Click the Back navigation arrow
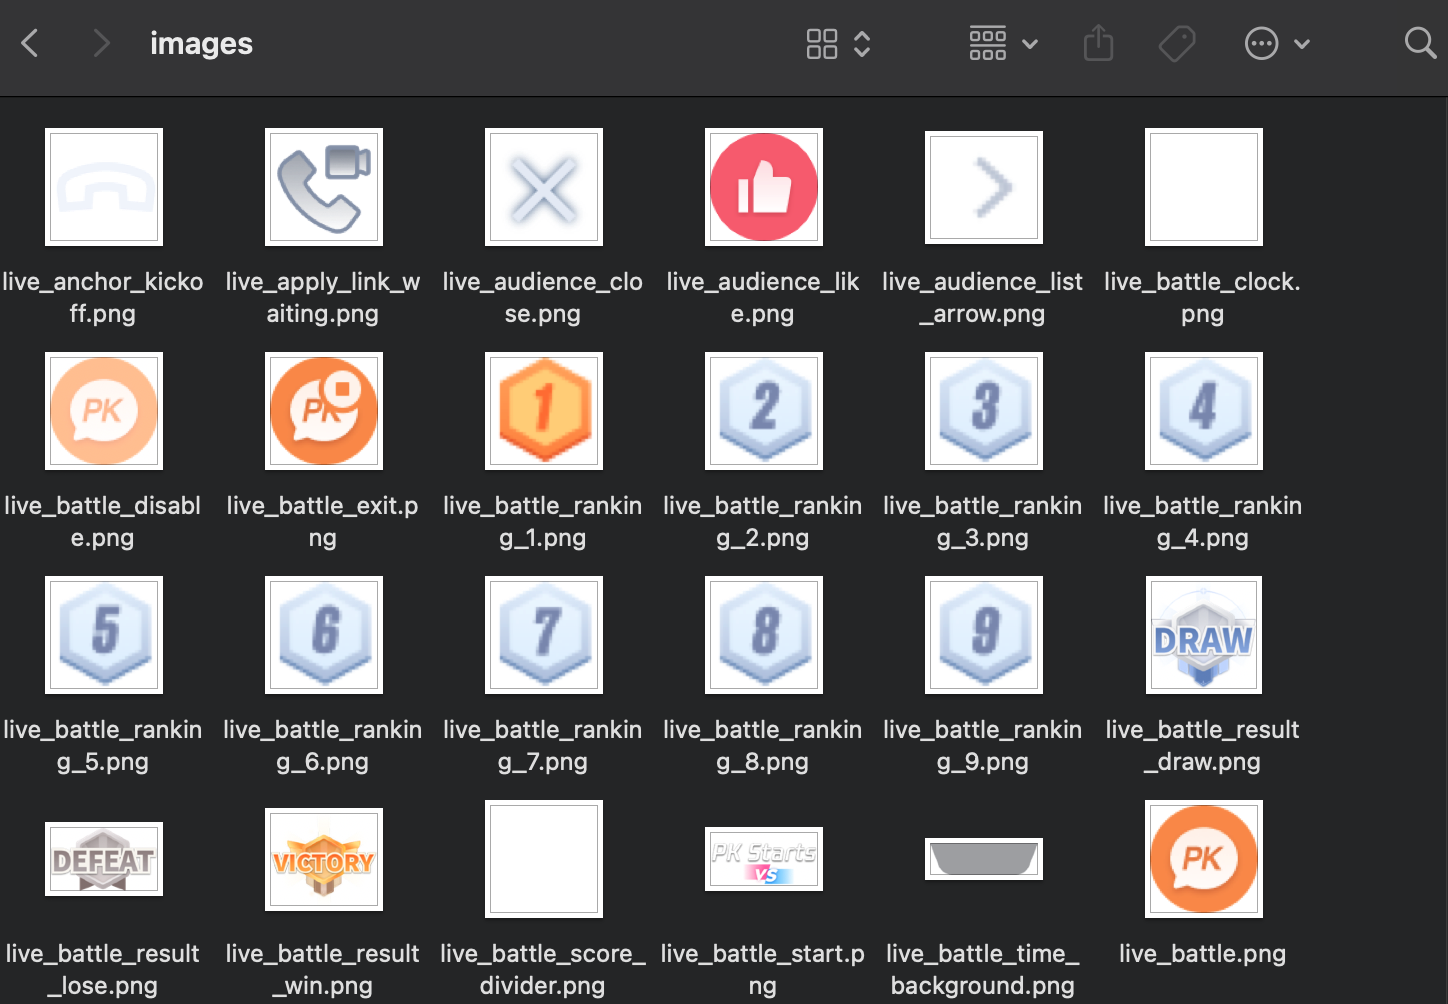 [x=30, y=43]
